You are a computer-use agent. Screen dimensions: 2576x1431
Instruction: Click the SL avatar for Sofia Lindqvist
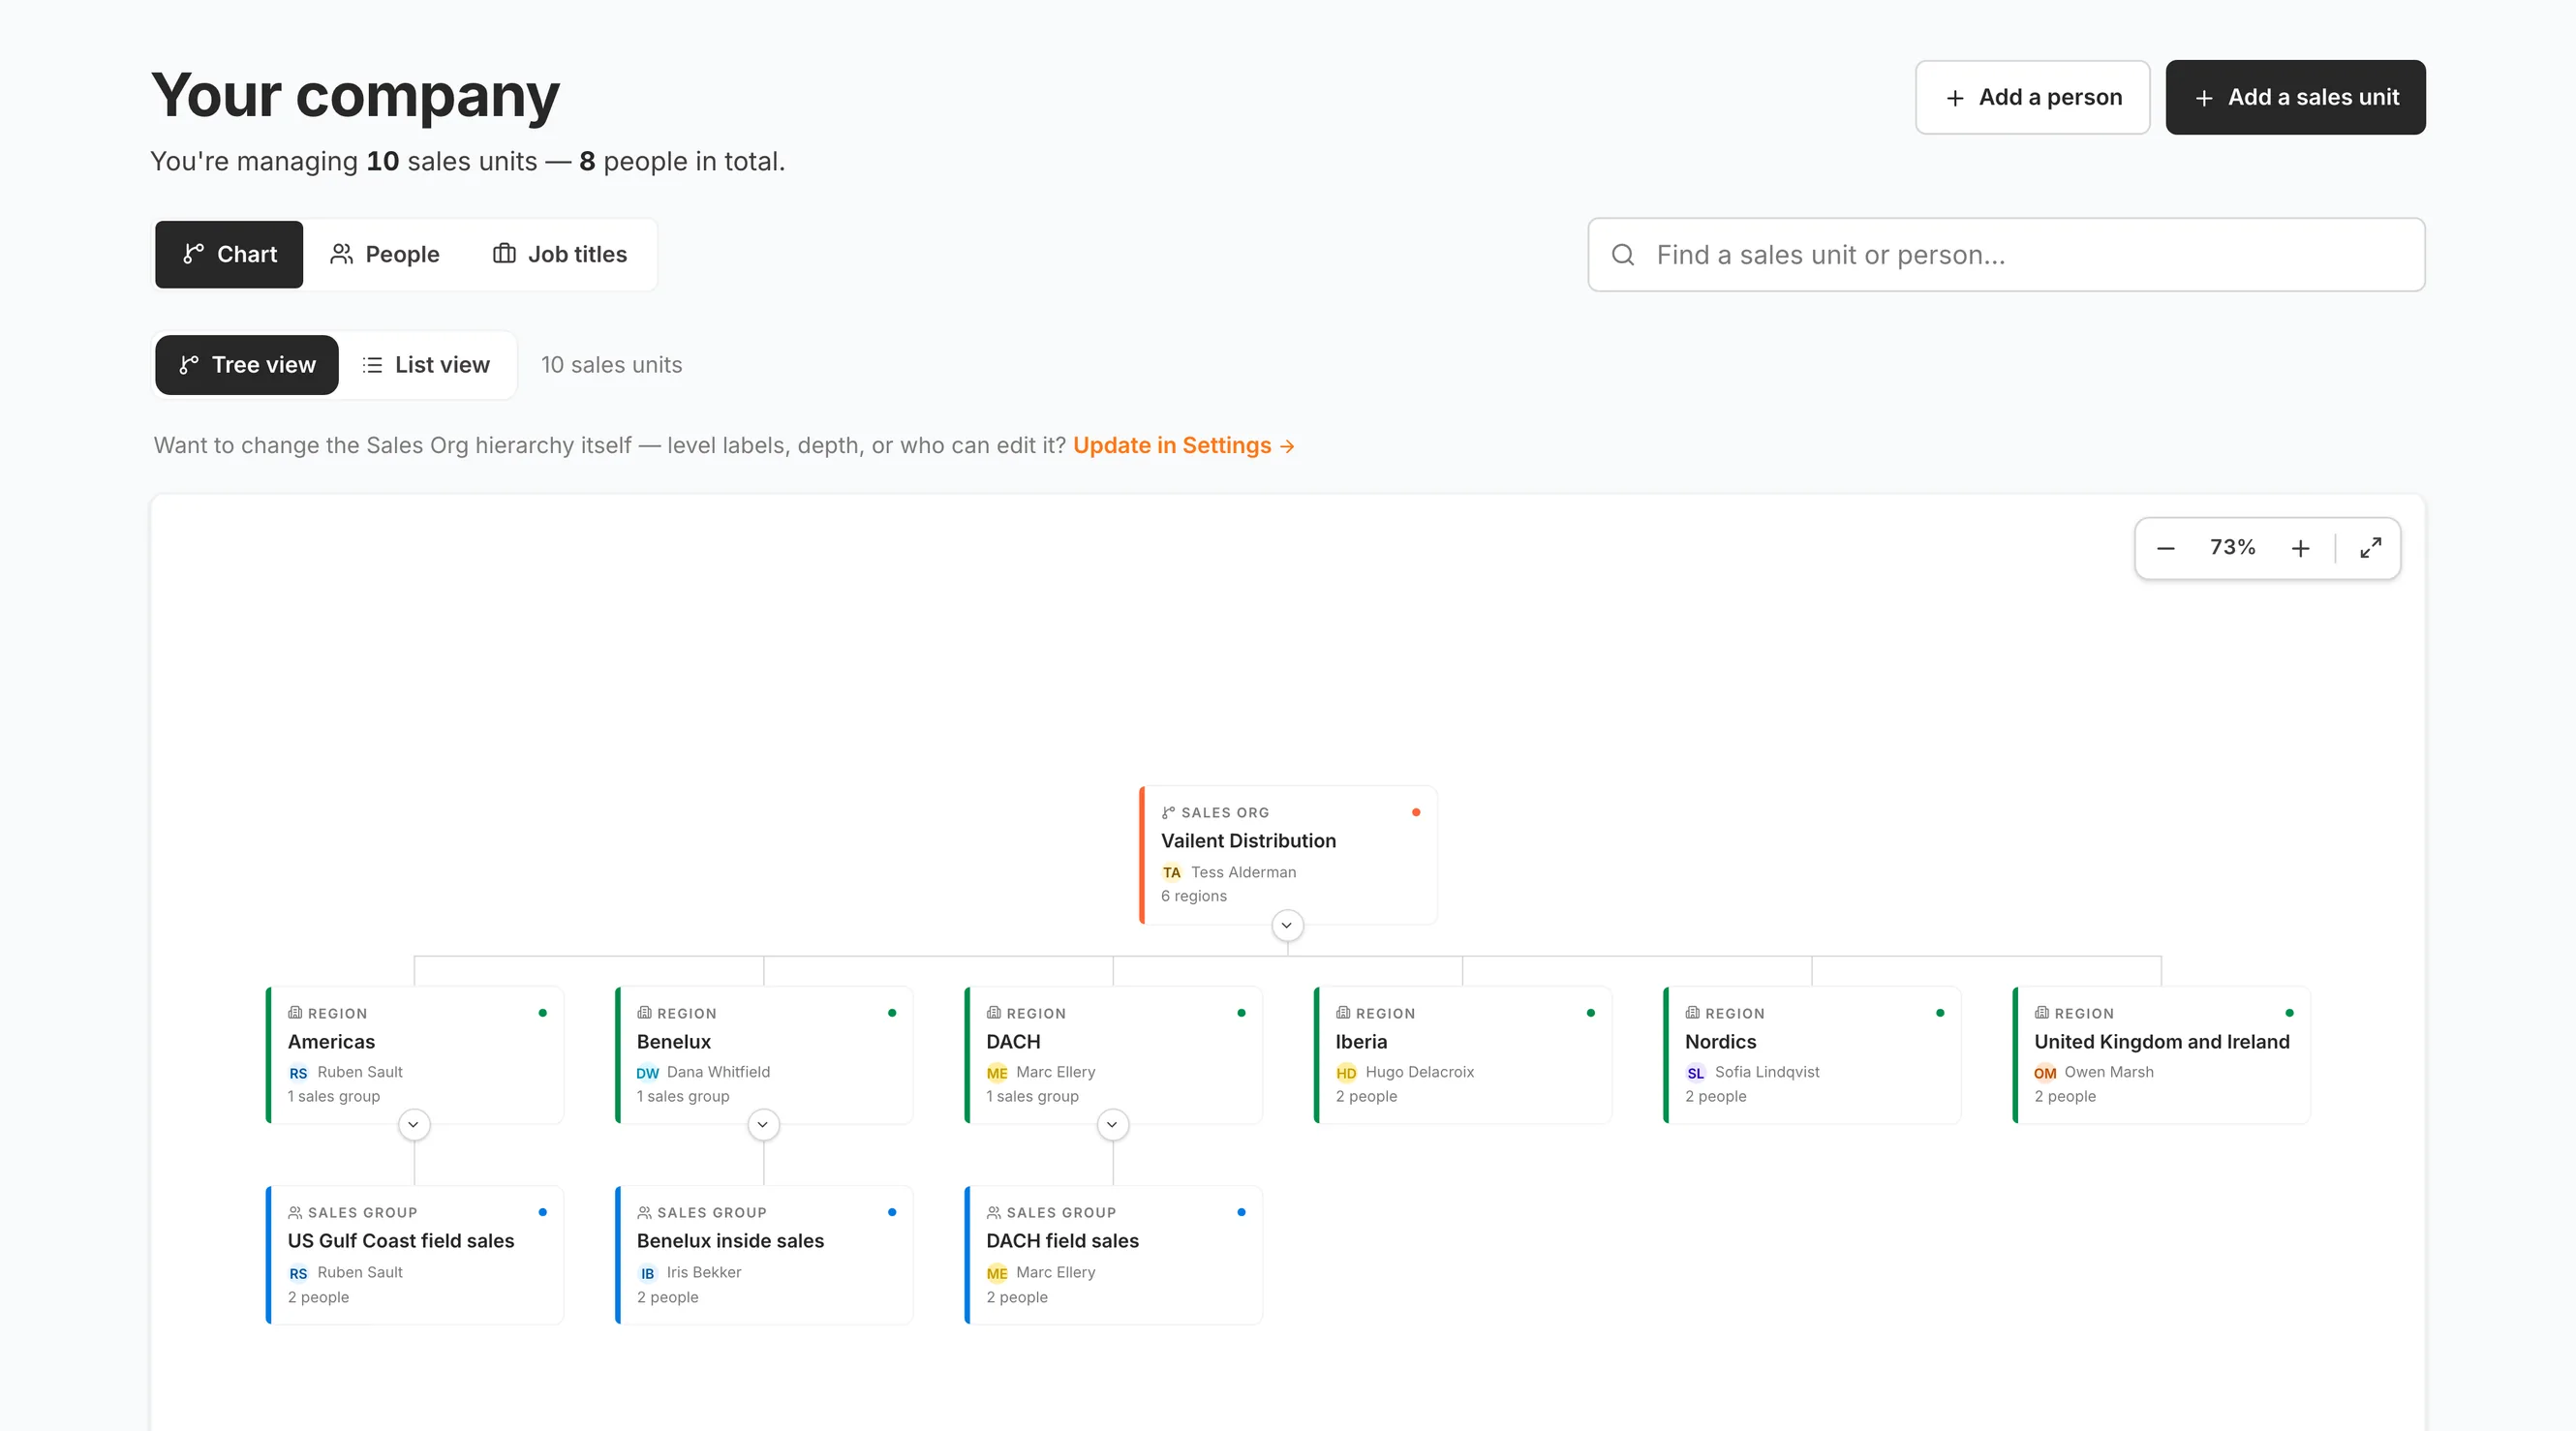point(1696,1073)
